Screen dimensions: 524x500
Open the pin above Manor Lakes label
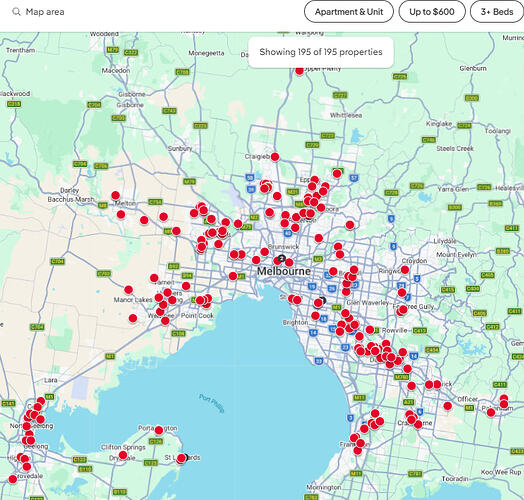(x=128, y=290)
